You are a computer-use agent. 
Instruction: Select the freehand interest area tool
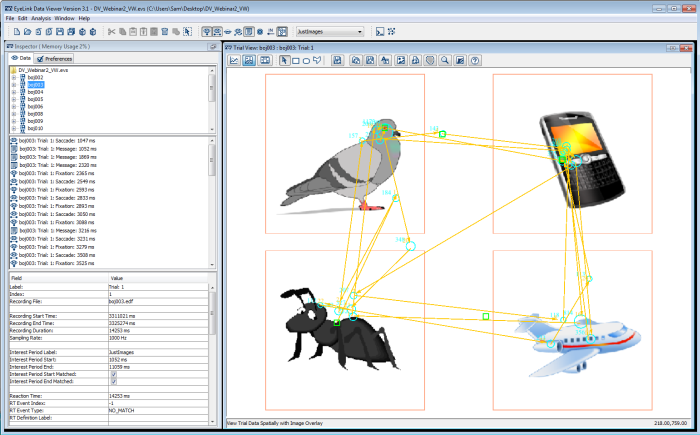pyautogui.click(x=317, y=60)
